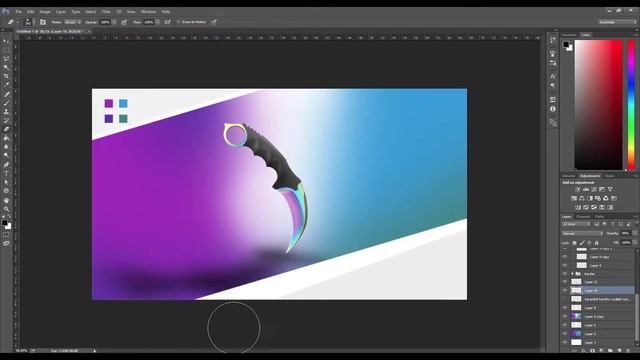Hide the bottom-most layer with white thumbnail
The width and height of the screenshot is (640, 360).
(x=565, y=342)
